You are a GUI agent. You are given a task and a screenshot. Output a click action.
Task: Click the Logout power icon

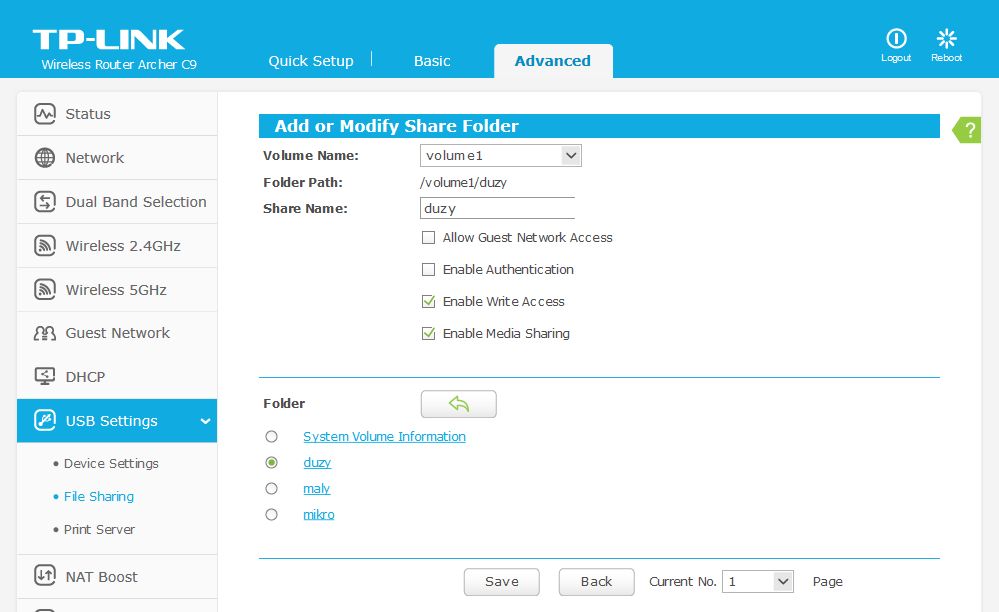tap(896, 38)
